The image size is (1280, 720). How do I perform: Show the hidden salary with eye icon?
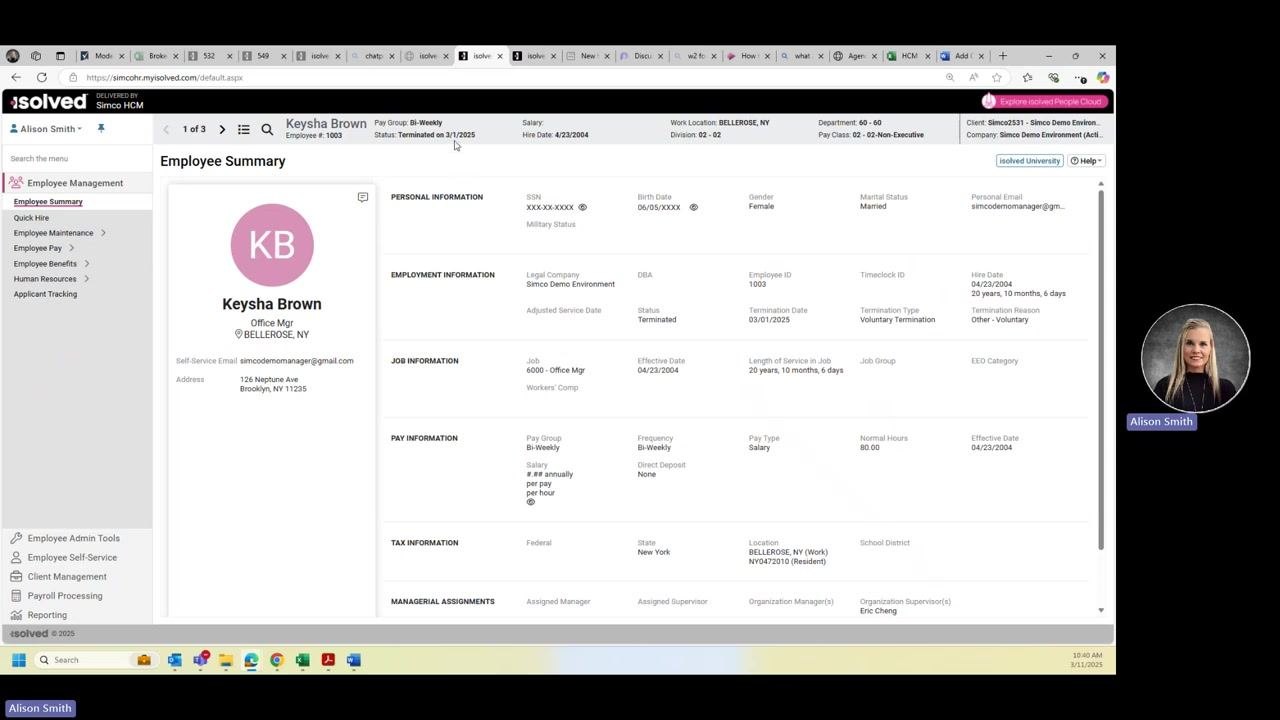(531, 502)
